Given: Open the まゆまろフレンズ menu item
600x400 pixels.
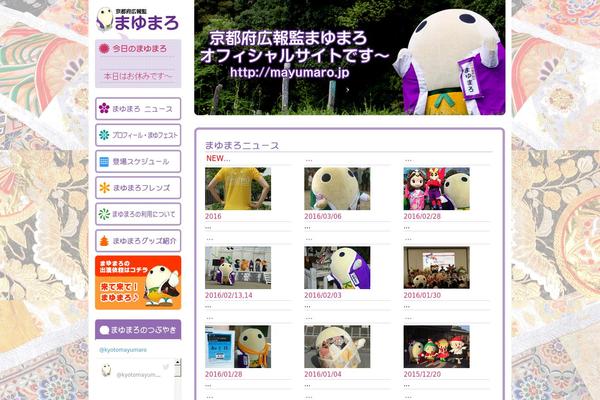Looking at the screenshot, I should (138, 188).
